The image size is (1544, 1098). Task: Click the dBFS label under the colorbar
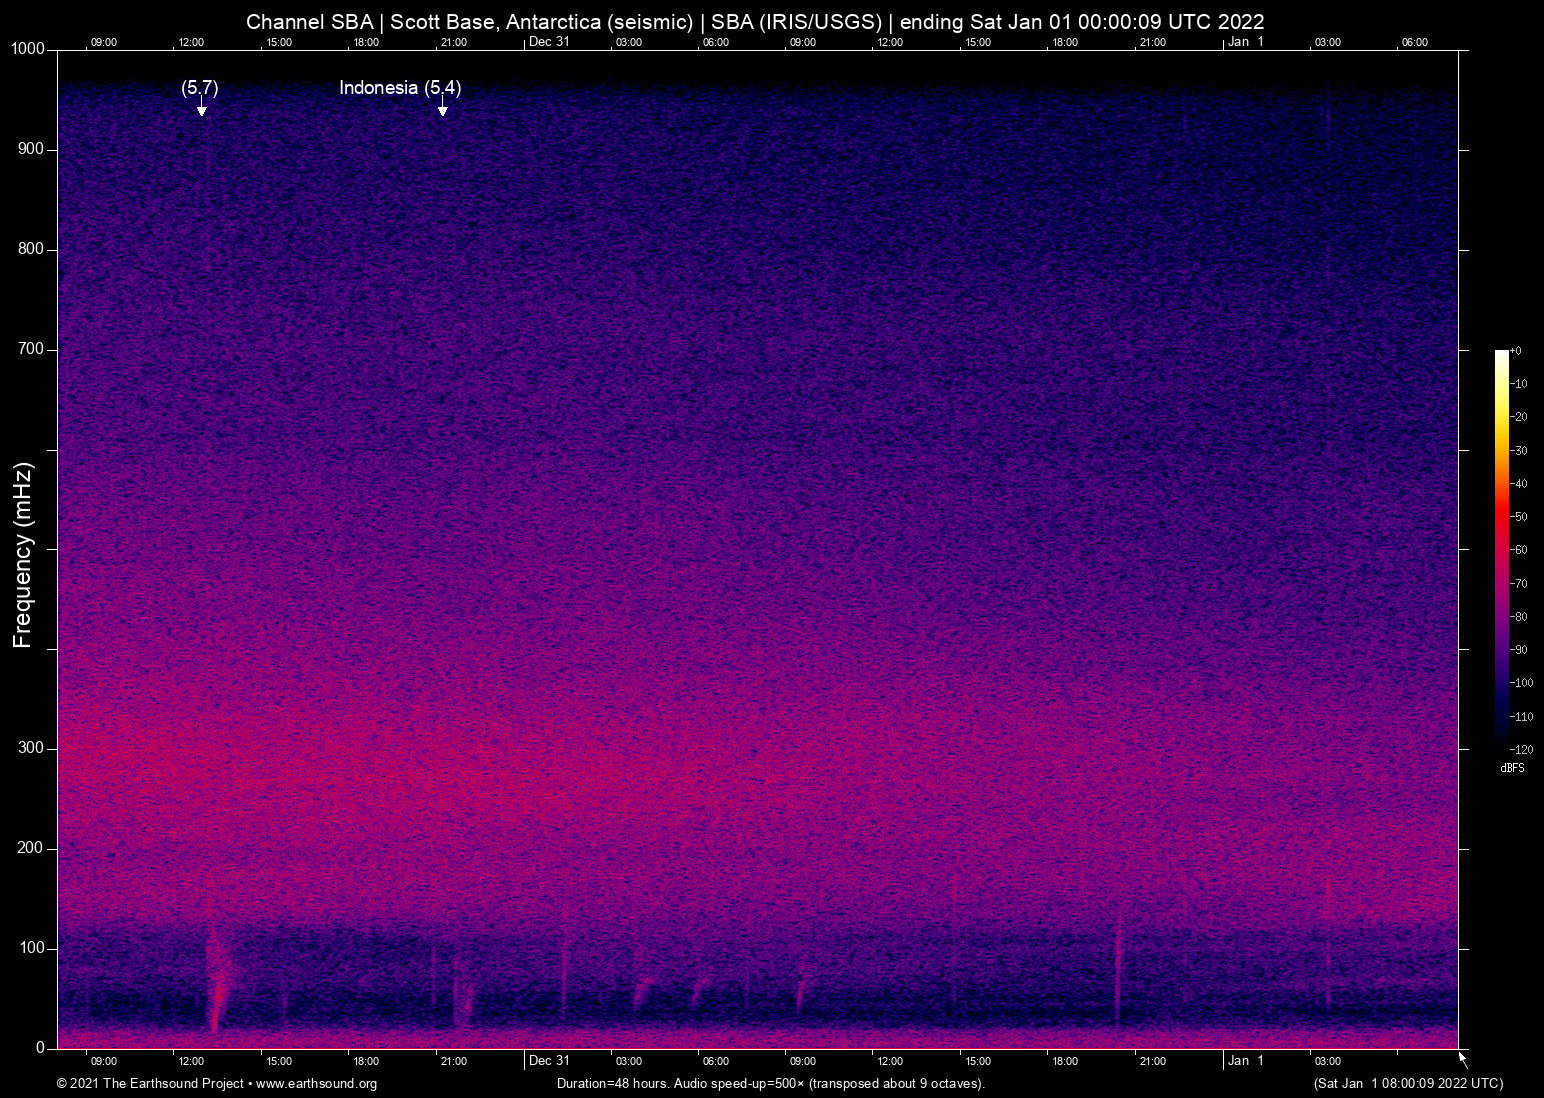1513,769
